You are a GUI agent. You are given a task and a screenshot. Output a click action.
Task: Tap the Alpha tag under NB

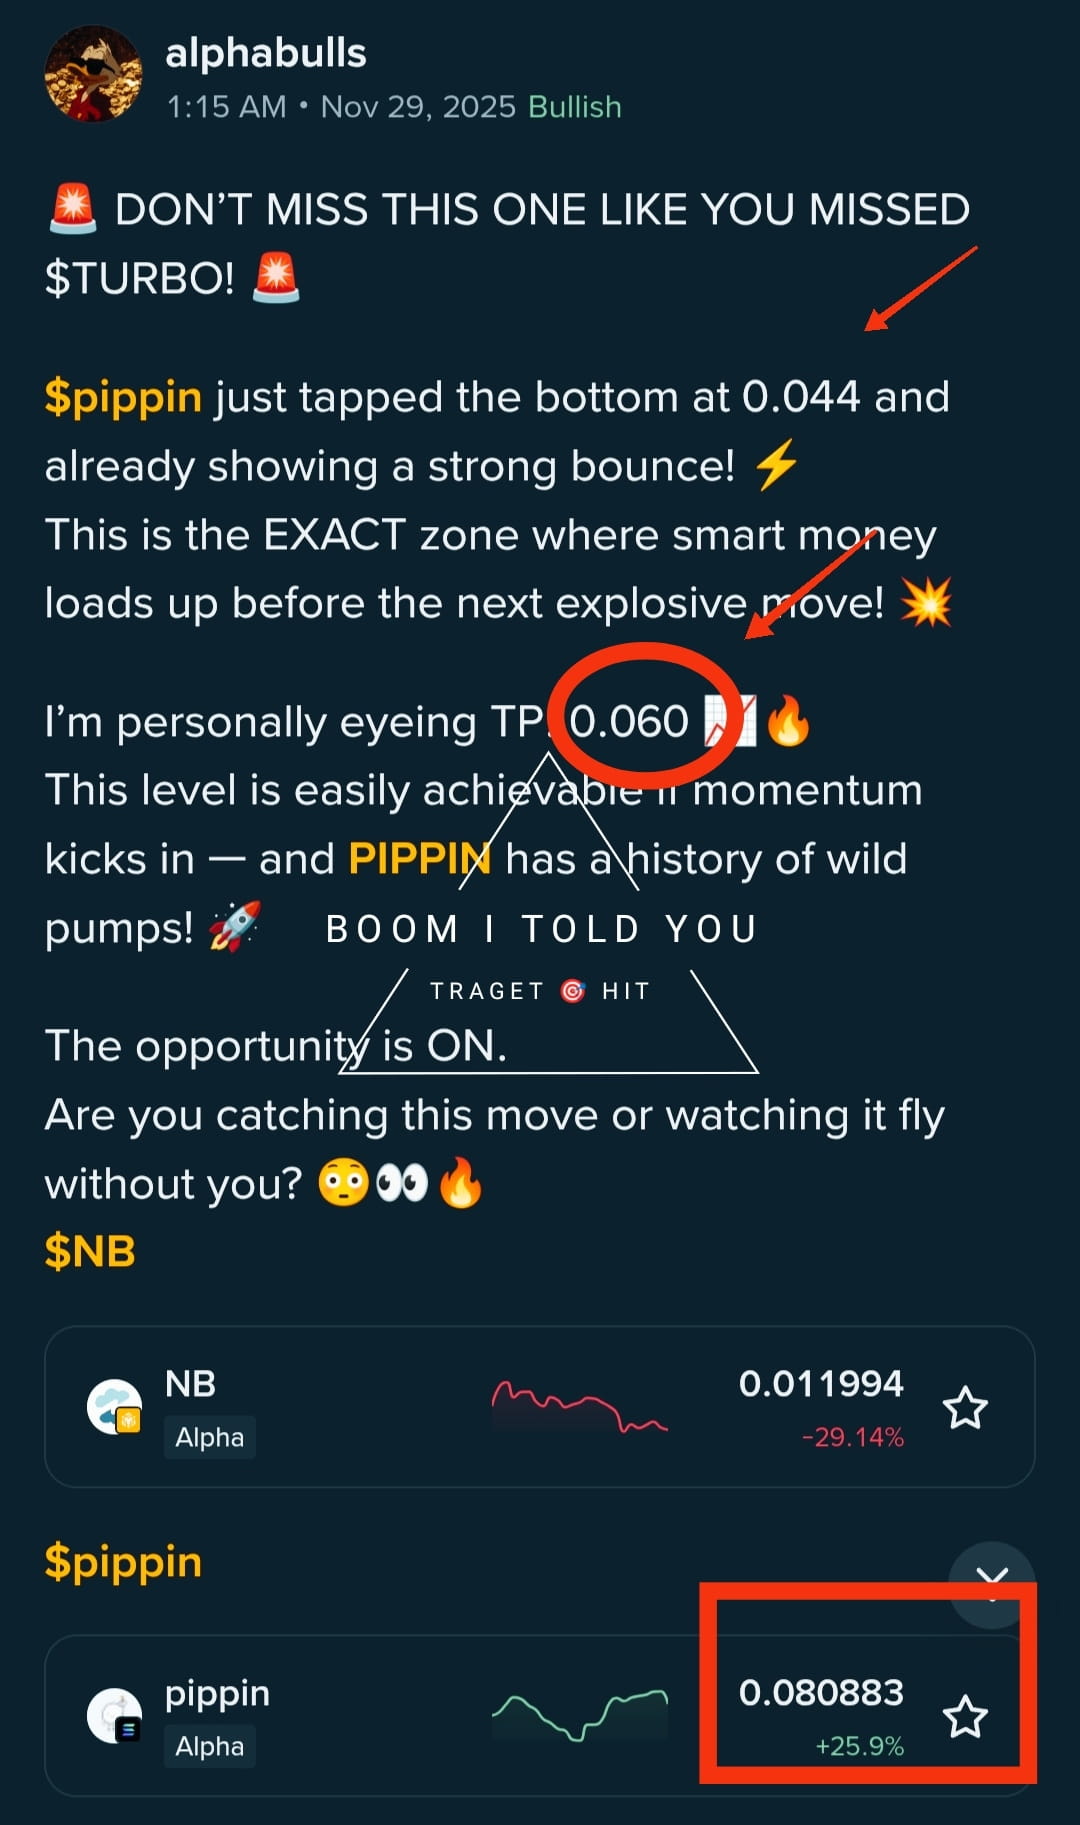click(209, 1437)
